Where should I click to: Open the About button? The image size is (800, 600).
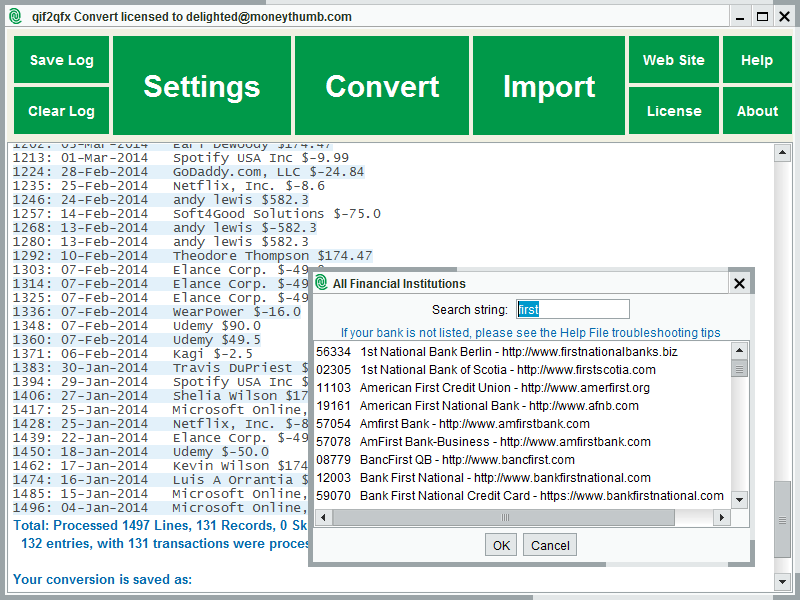pyautogui.click(x=757, y=111)
